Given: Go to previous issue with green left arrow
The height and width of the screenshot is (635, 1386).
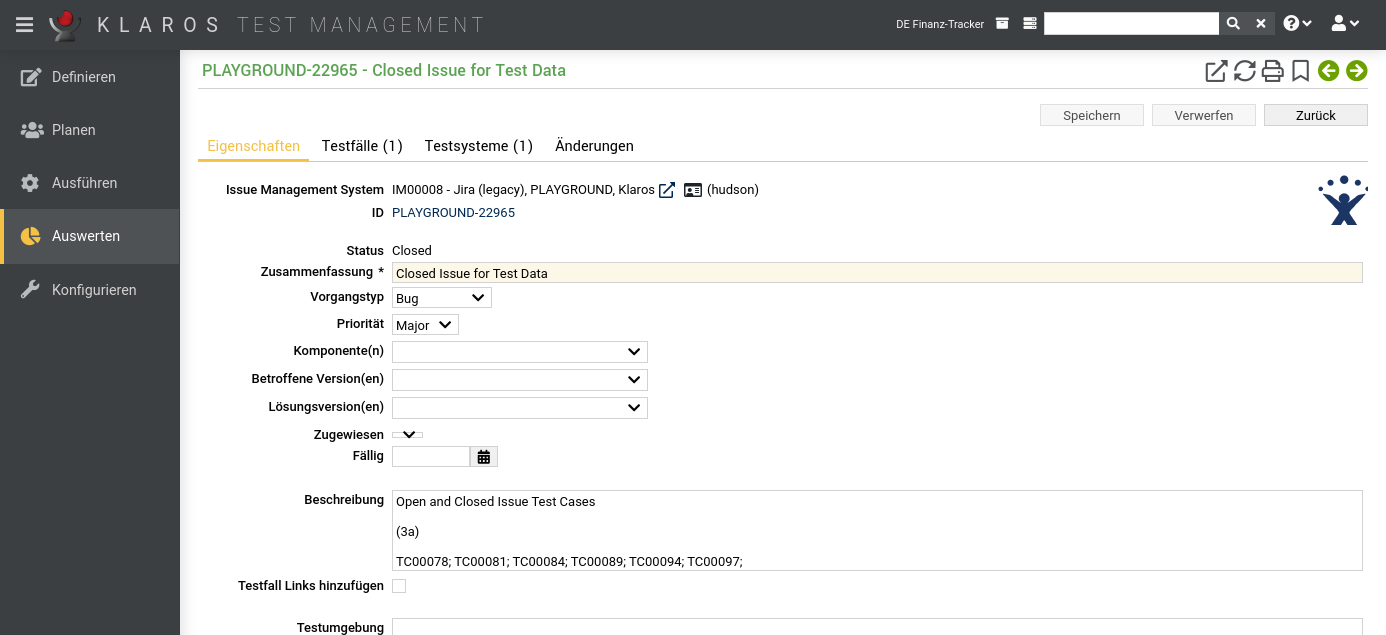Looking at the screenshot, I should 1328,70.
